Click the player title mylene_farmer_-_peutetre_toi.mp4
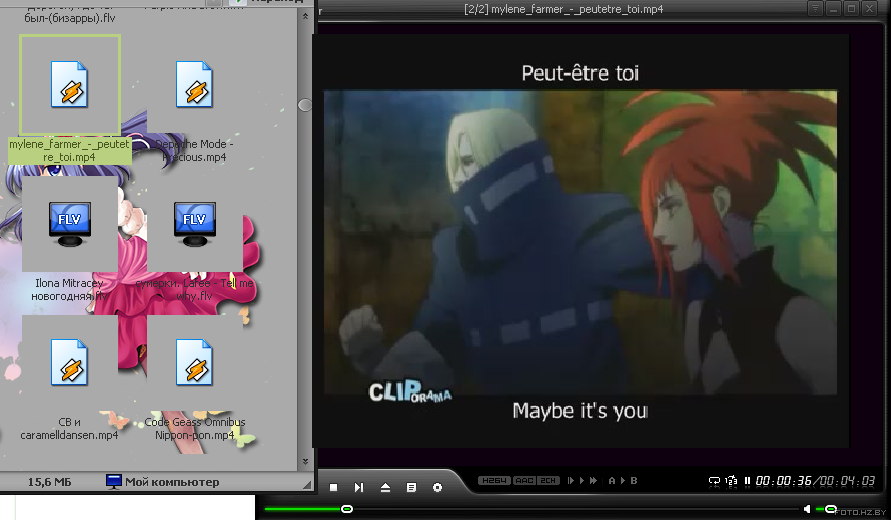The image size is (891, 520). pyautogui.click(x=577, y=9)
